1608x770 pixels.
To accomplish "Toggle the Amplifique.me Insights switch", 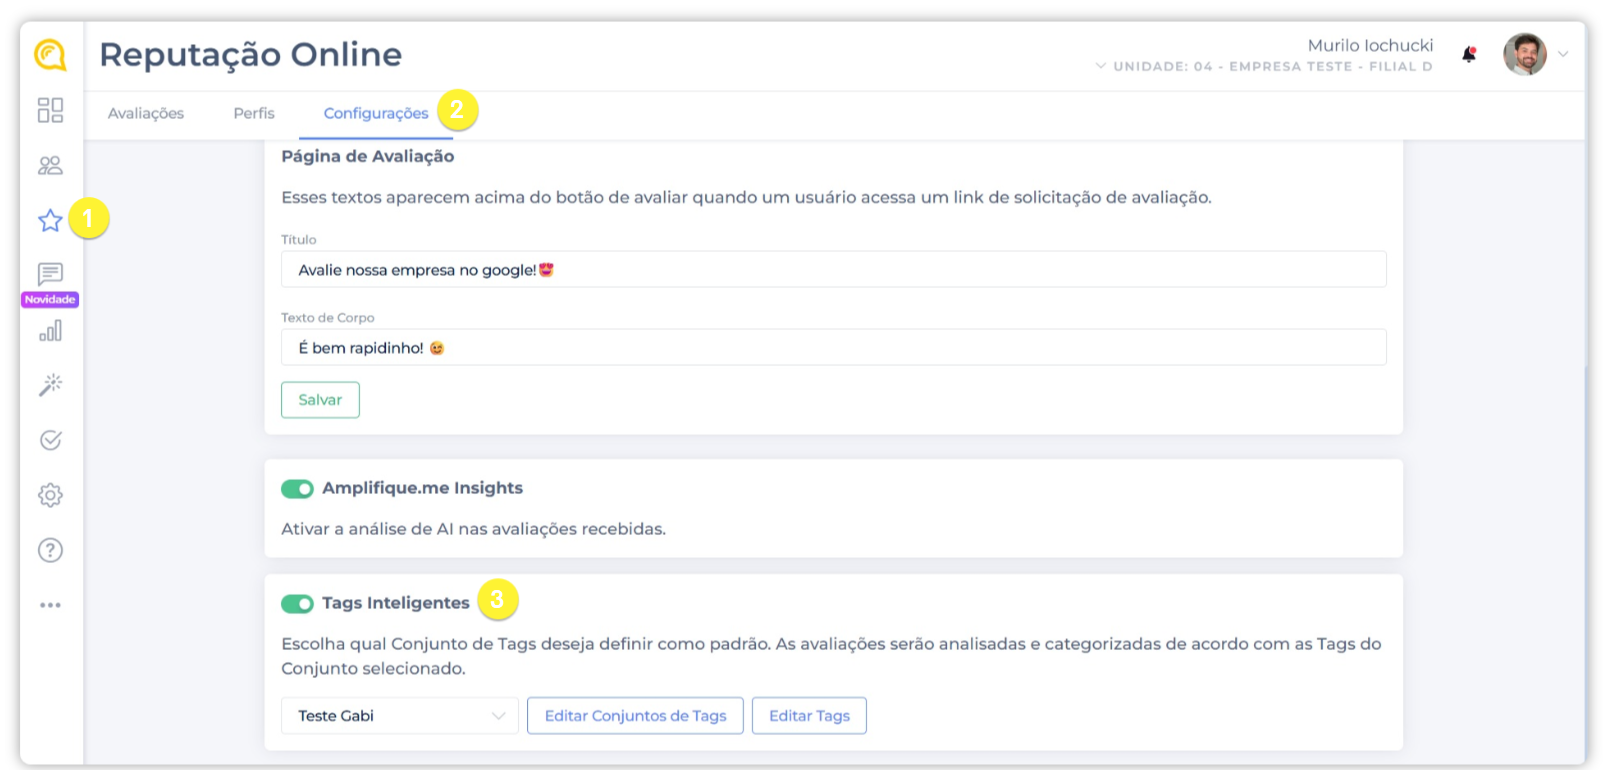I will point(297,488).
